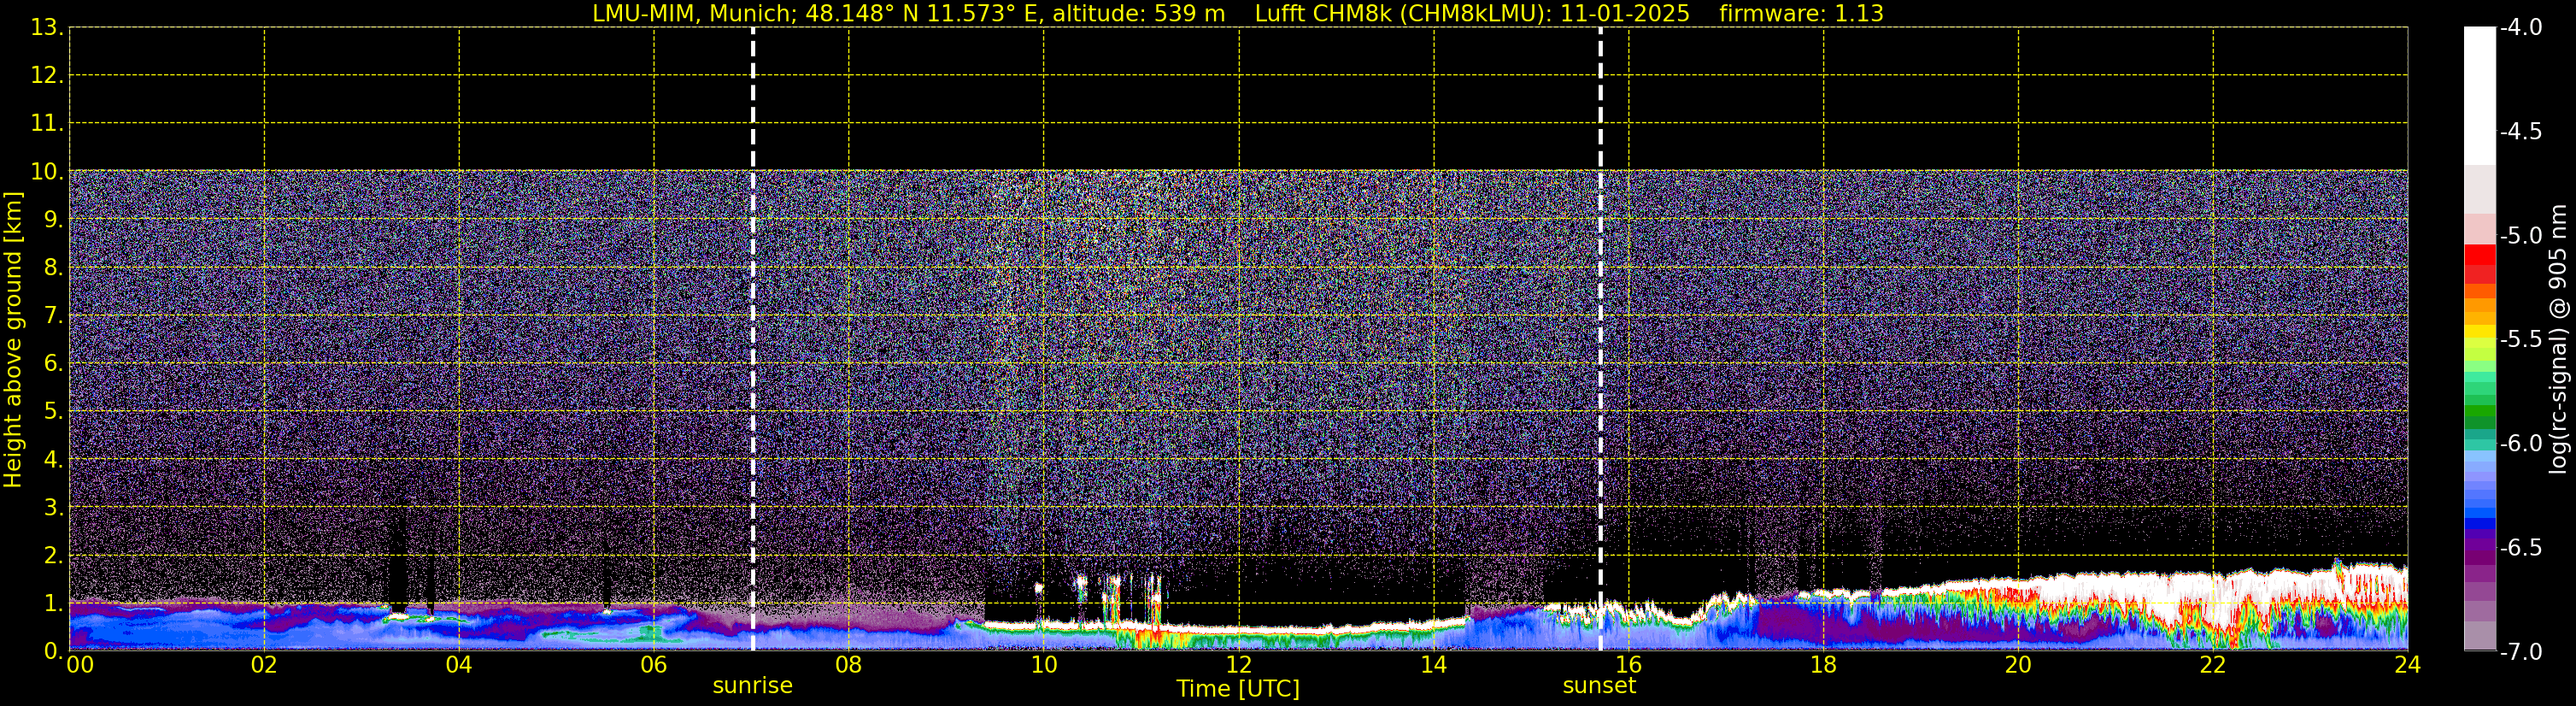
Task: Click the firmware: 1.13 text in the title
Action: pos(1801,14)
